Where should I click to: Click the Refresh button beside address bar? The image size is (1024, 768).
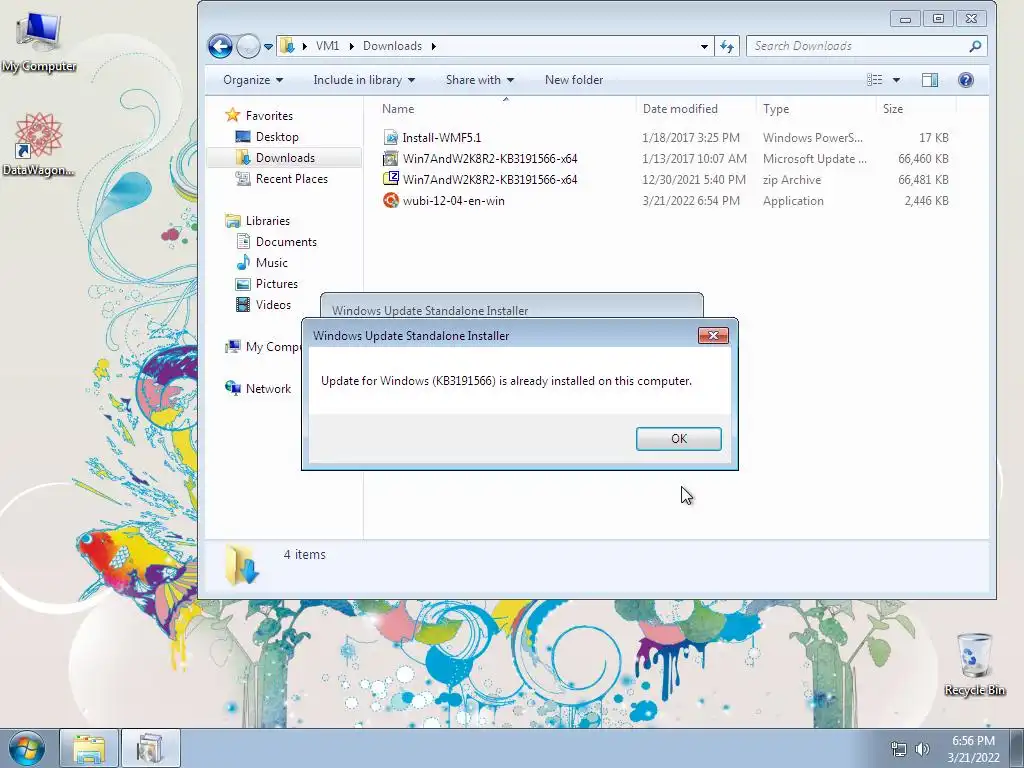click(x=727, y=46)
